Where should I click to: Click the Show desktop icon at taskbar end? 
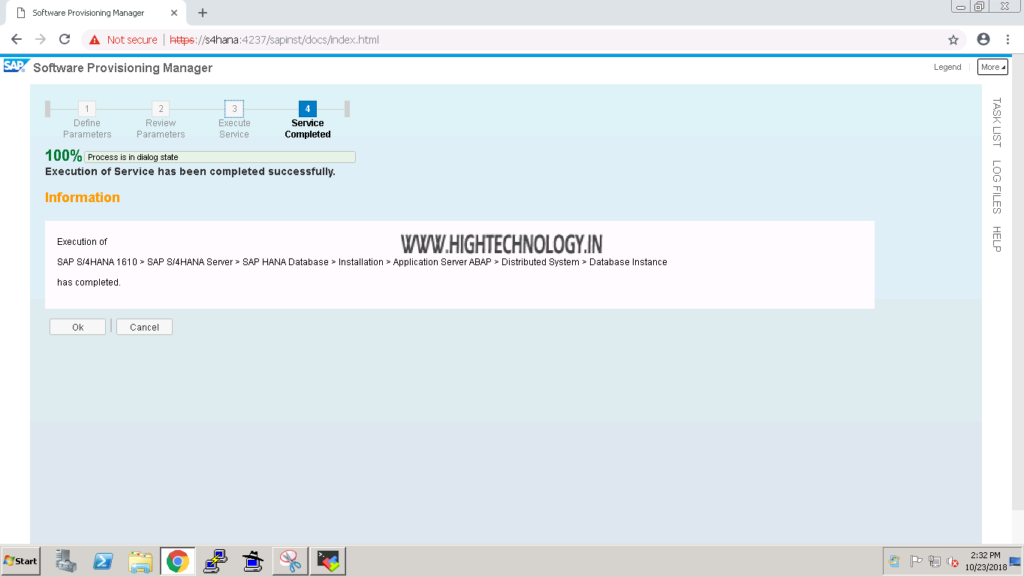tap(1016, 561)
